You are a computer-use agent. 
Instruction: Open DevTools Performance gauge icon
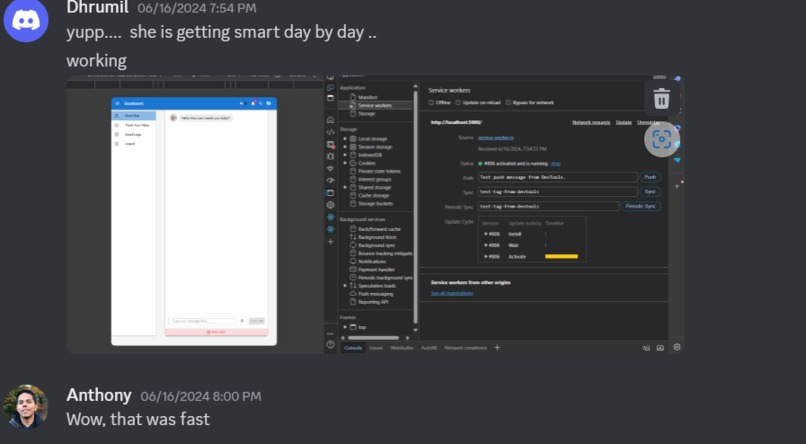click(330, 180)
